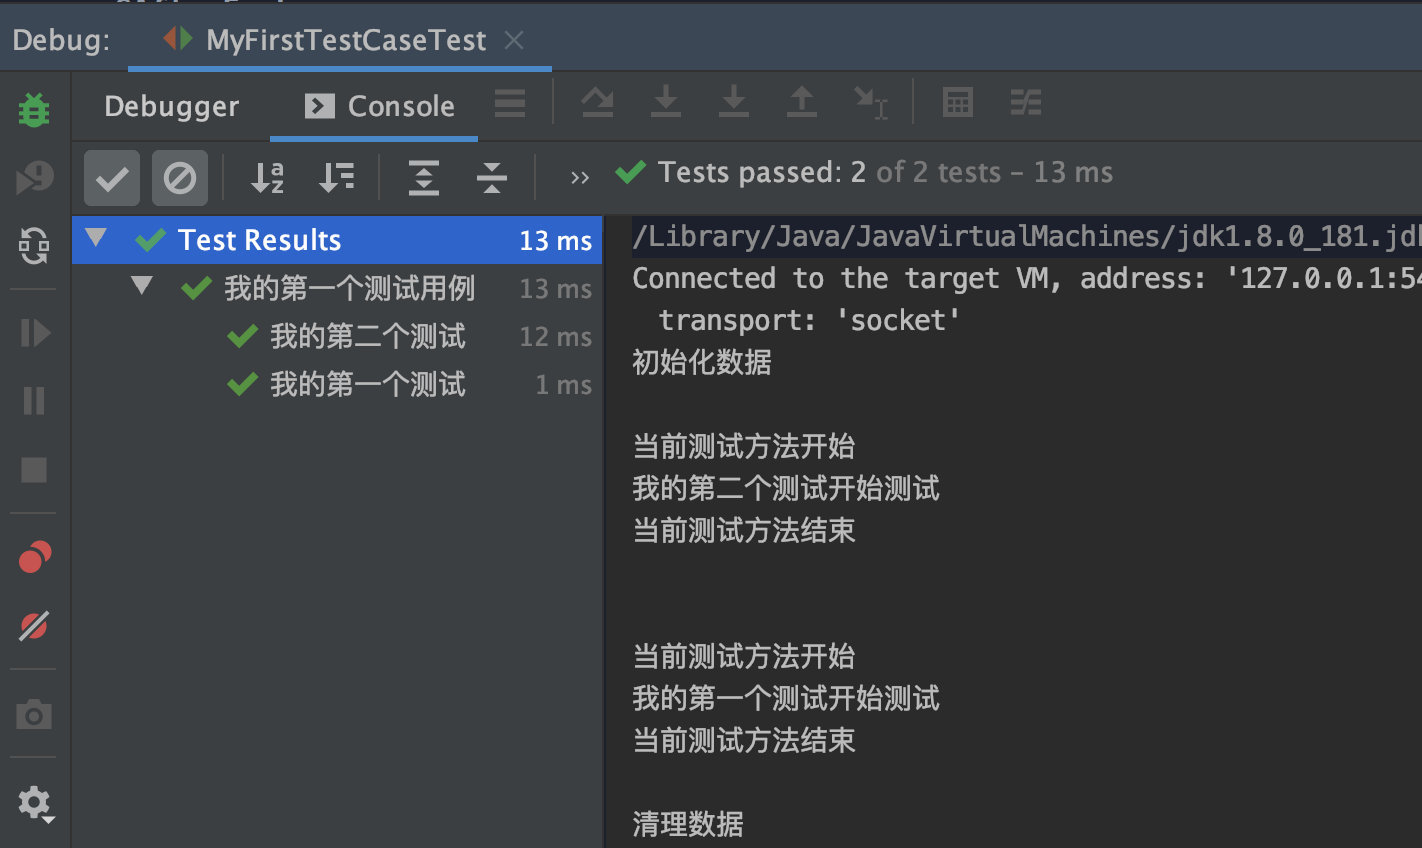Sort tests alphabetically
The height and width of the screenshot is (848, 1422).
coord(268,178)
